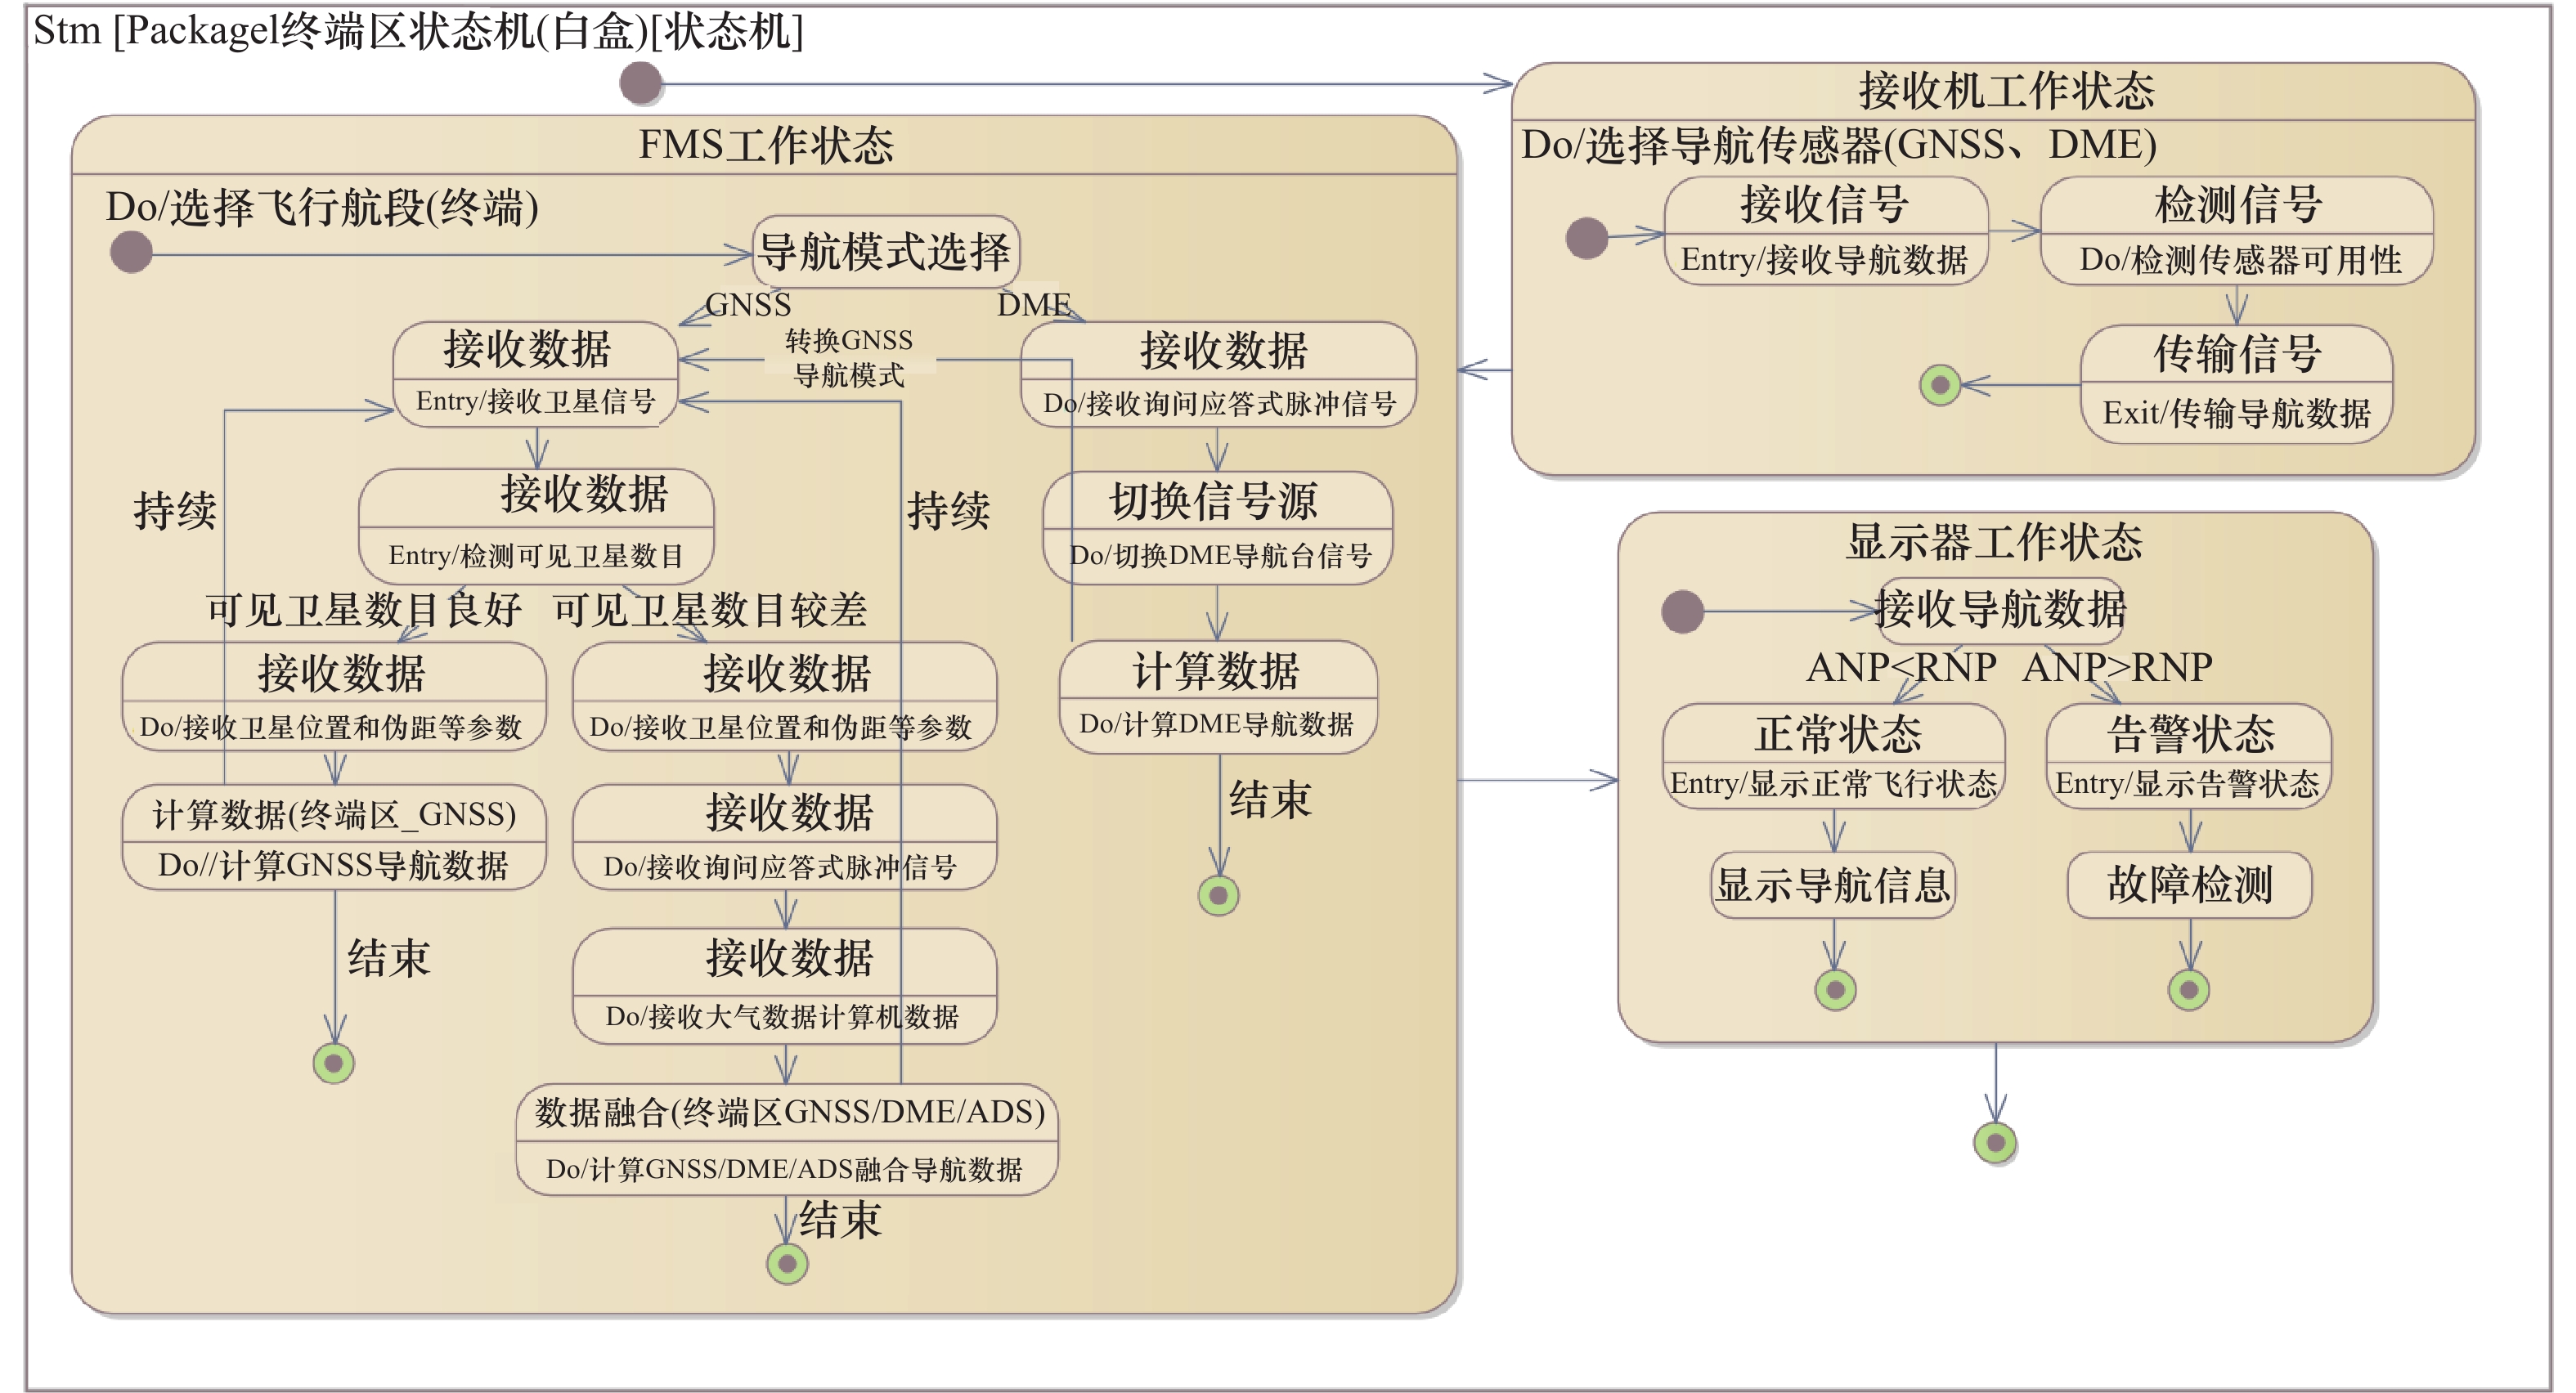Click final state below 显示器工作状态 container
The width and height of the screenshot is (2576, 1393).
1995,1142
